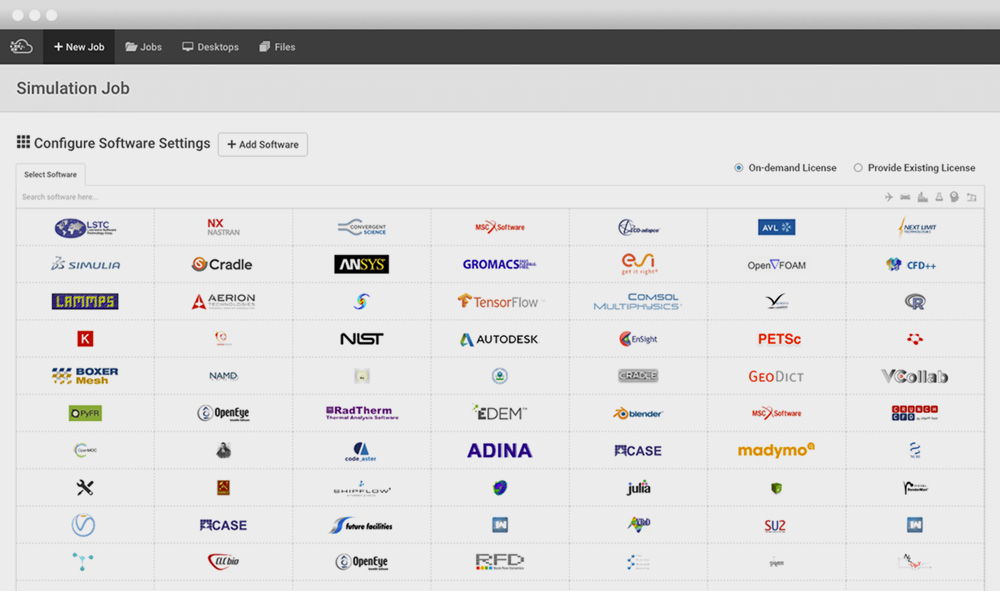Choose PETSc from the software grid
Screen dimensions: 1000x591
tap(779, 339)
